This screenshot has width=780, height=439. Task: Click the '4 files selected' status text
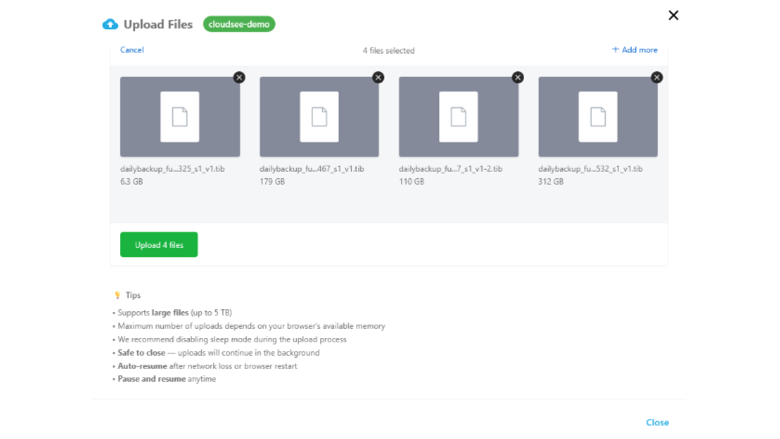coord(388,50)
